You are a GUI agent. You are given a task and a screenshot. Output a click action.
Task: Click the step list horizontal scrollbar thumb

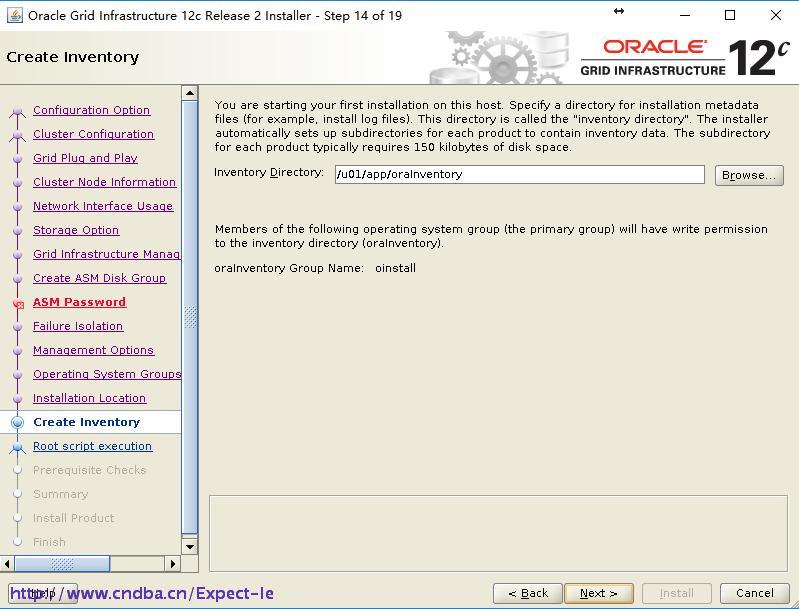[x=62, y=564]
